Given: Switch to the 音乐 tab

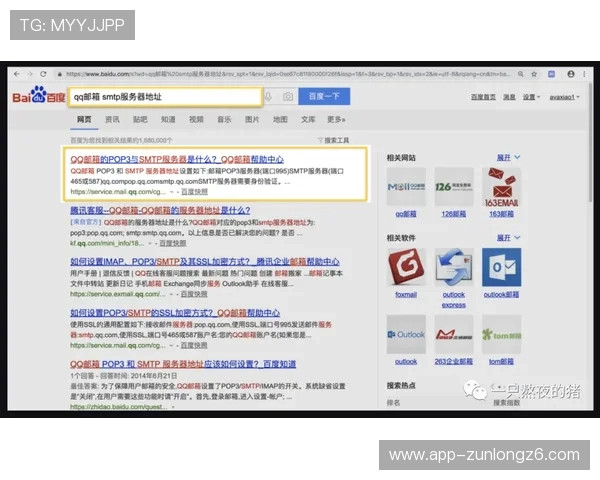Looking at the screenshot, I should pos(224,119).
